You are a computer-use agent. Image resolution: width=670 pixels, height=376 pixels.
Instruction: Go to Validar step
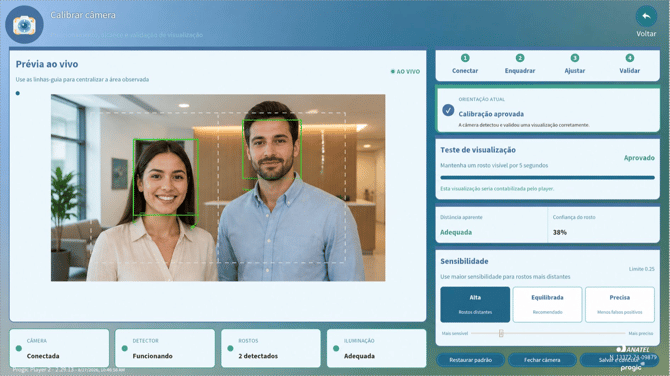click(629, 65)
